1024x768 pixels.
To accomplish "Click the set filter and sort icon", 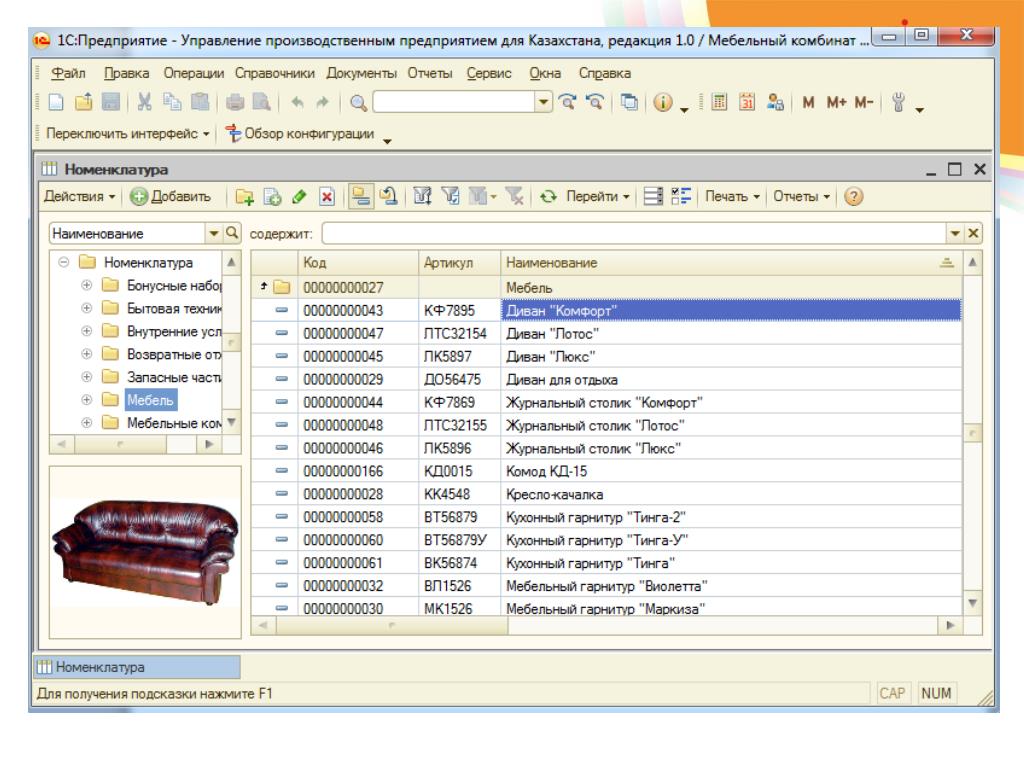I will coord(423,196).
